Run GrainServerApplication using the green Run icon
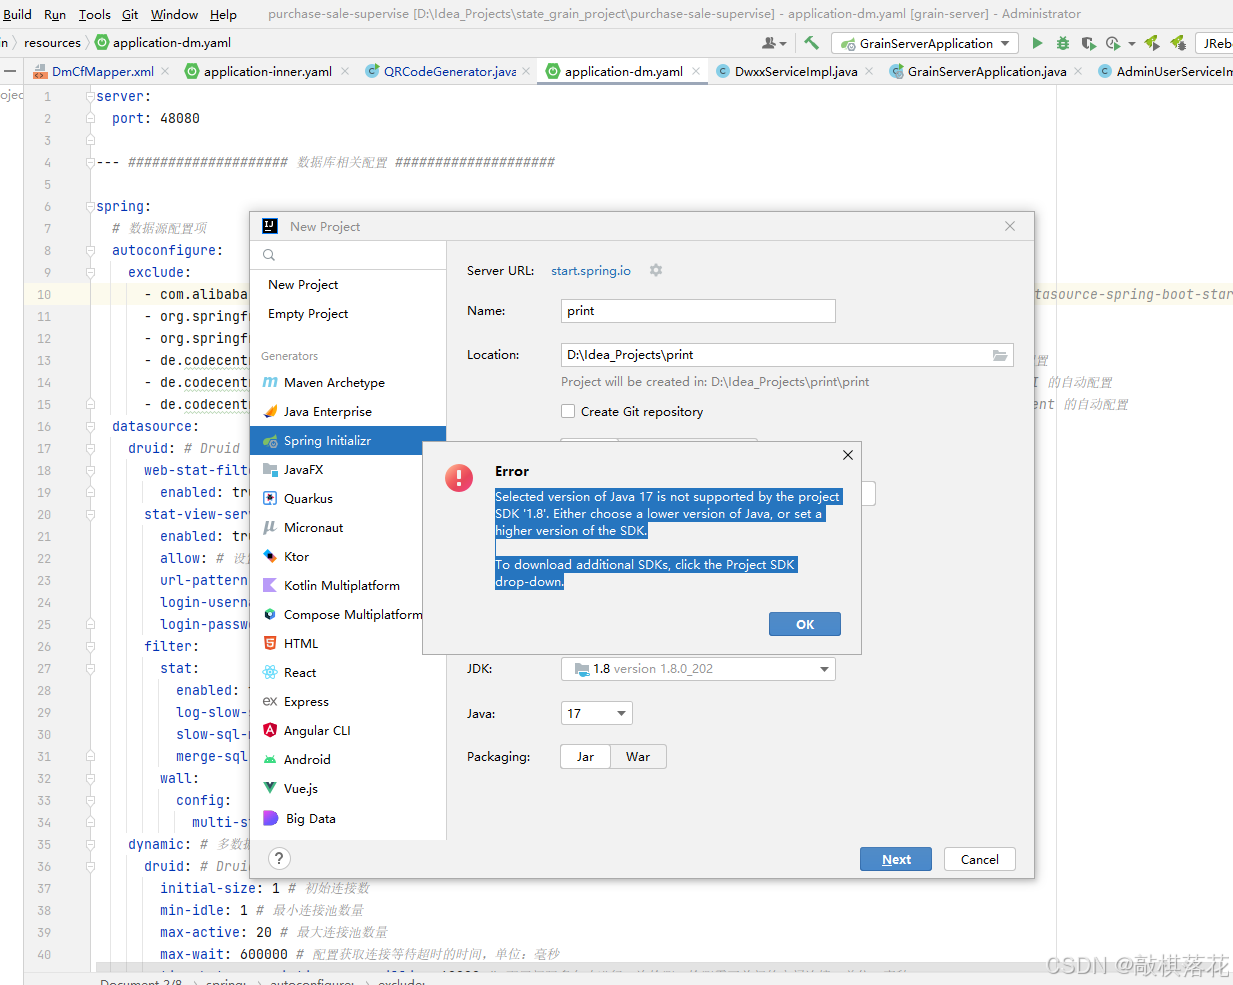The width and height of the screenshot is (1233, 985). tap(1037, 43)
